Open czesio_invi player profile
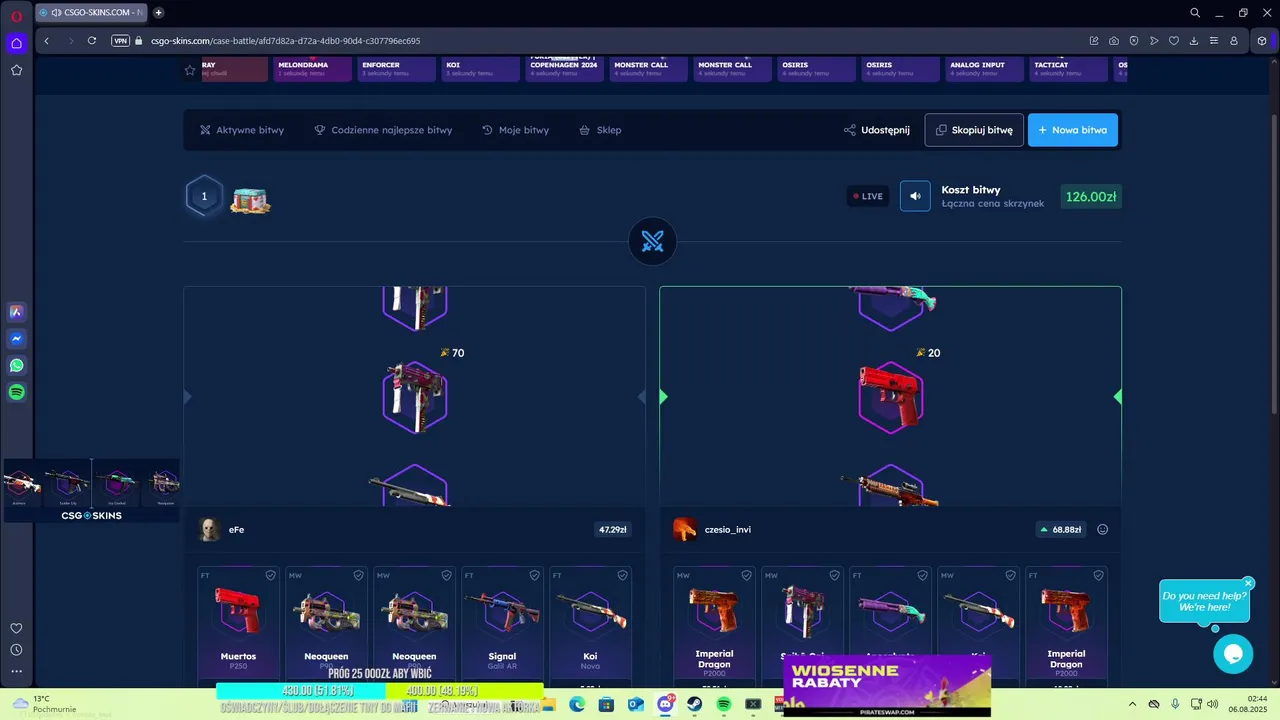 point(712,530)
